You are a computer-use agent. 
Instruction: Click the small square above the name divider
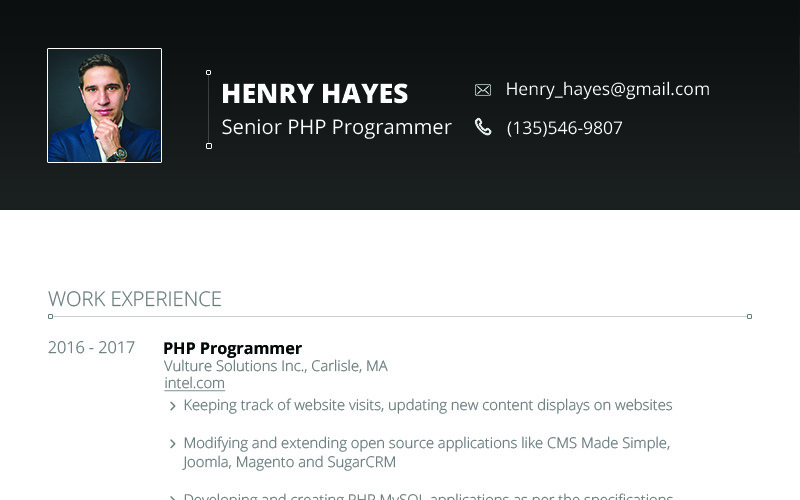tap(208, 73)
